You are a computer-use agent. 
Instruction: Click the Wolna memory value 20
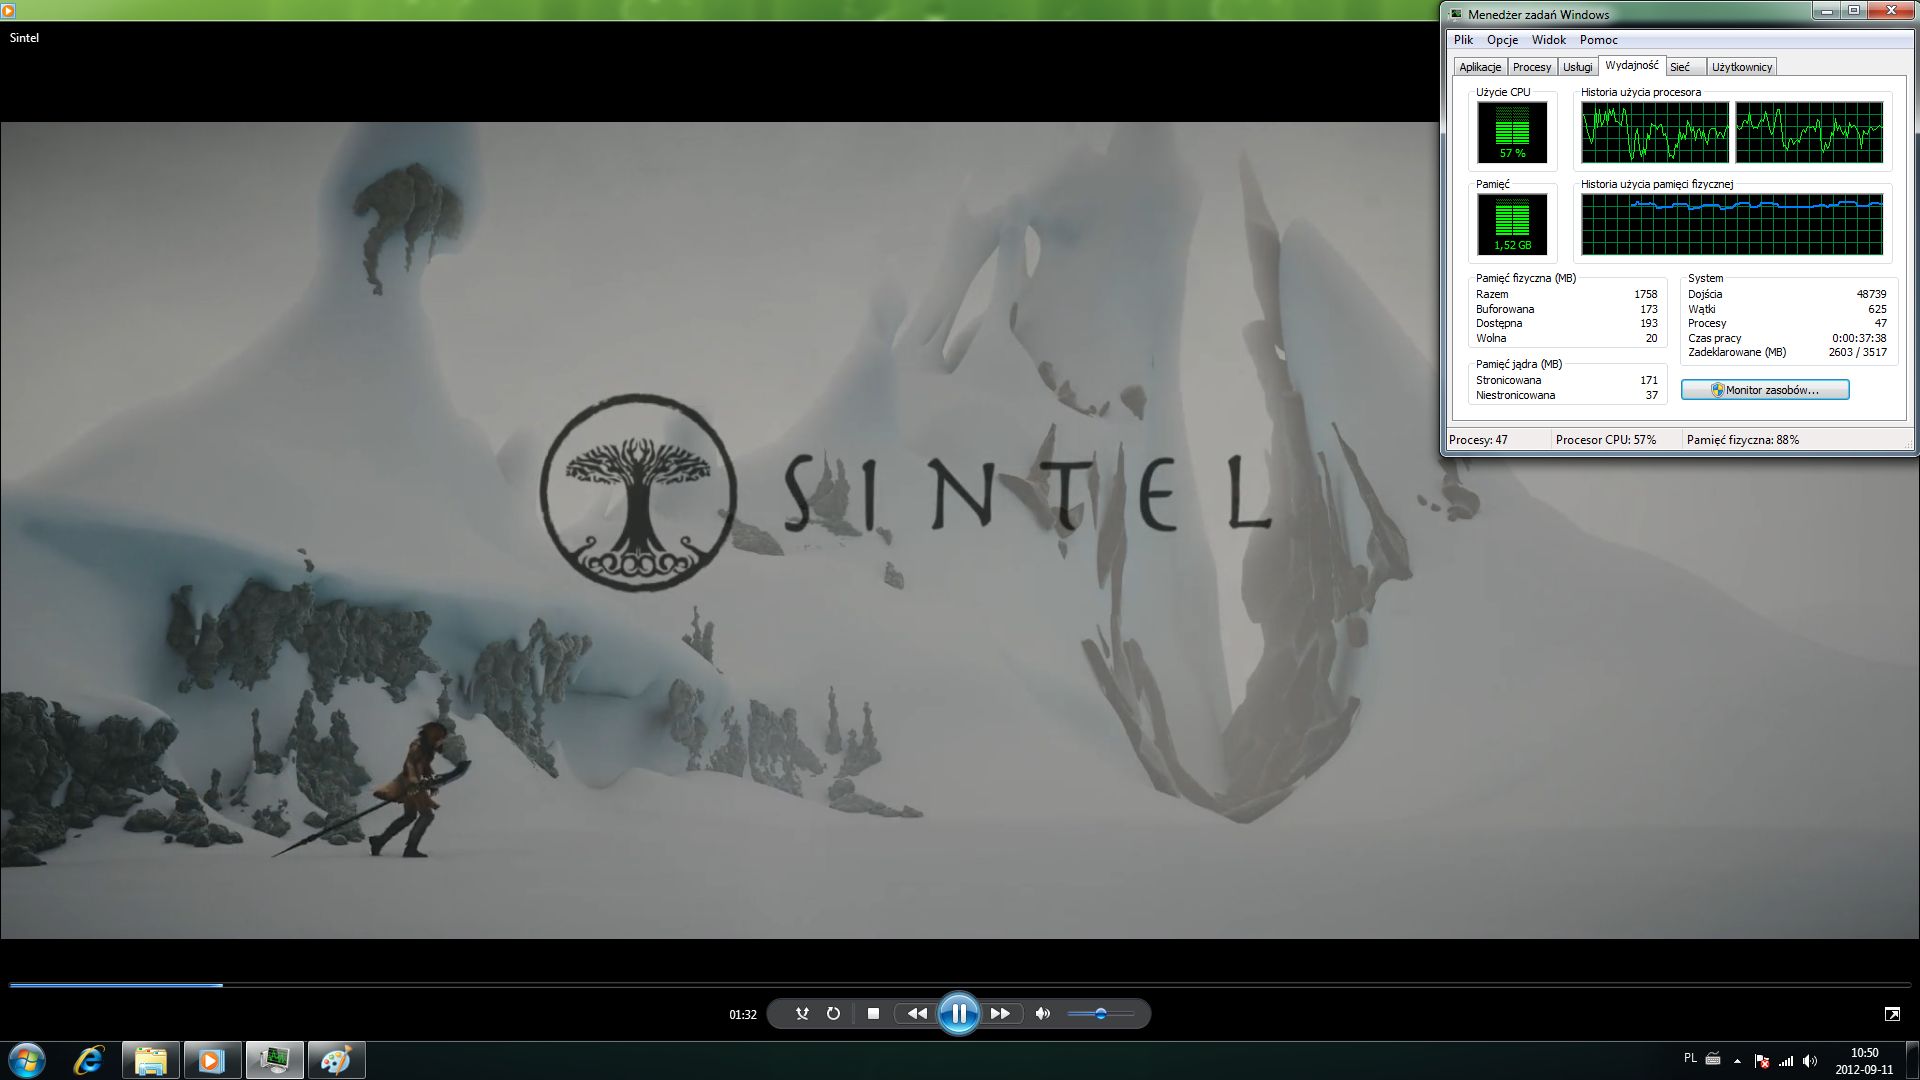tap(1651, 338)
